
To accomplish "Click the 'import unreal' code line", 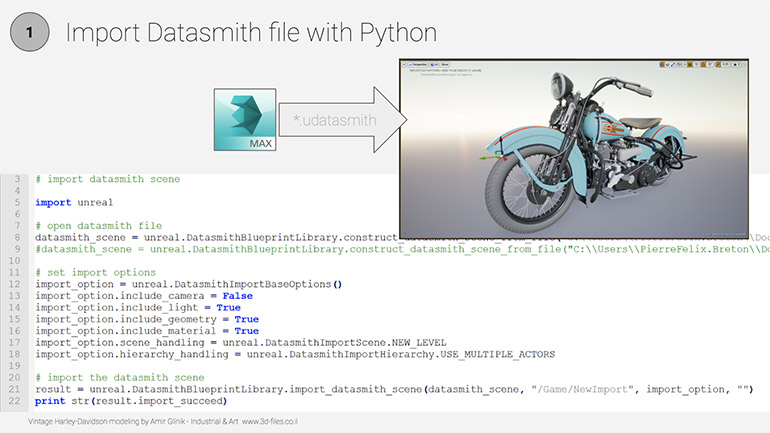I will 67,202.
